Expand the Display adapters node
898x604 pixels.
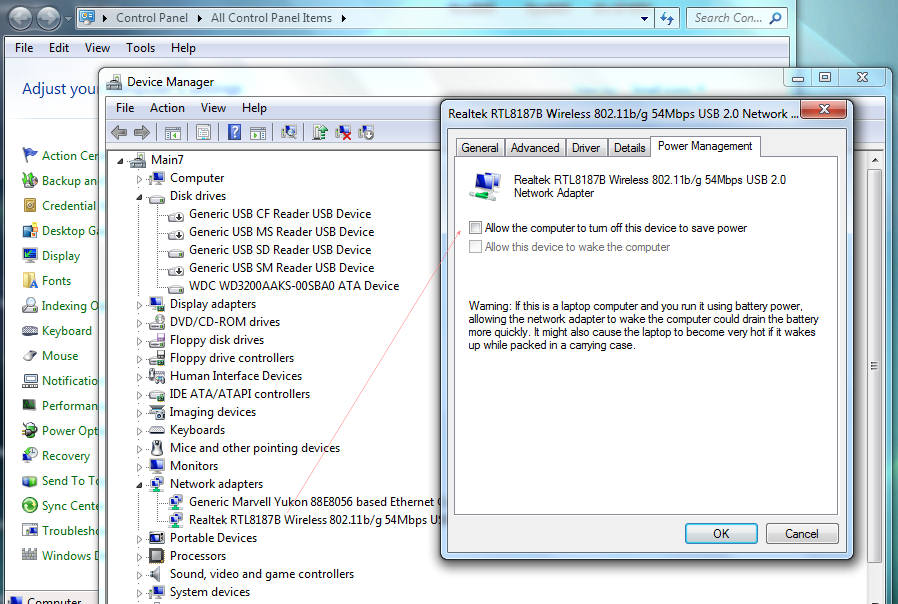(139, 305)
